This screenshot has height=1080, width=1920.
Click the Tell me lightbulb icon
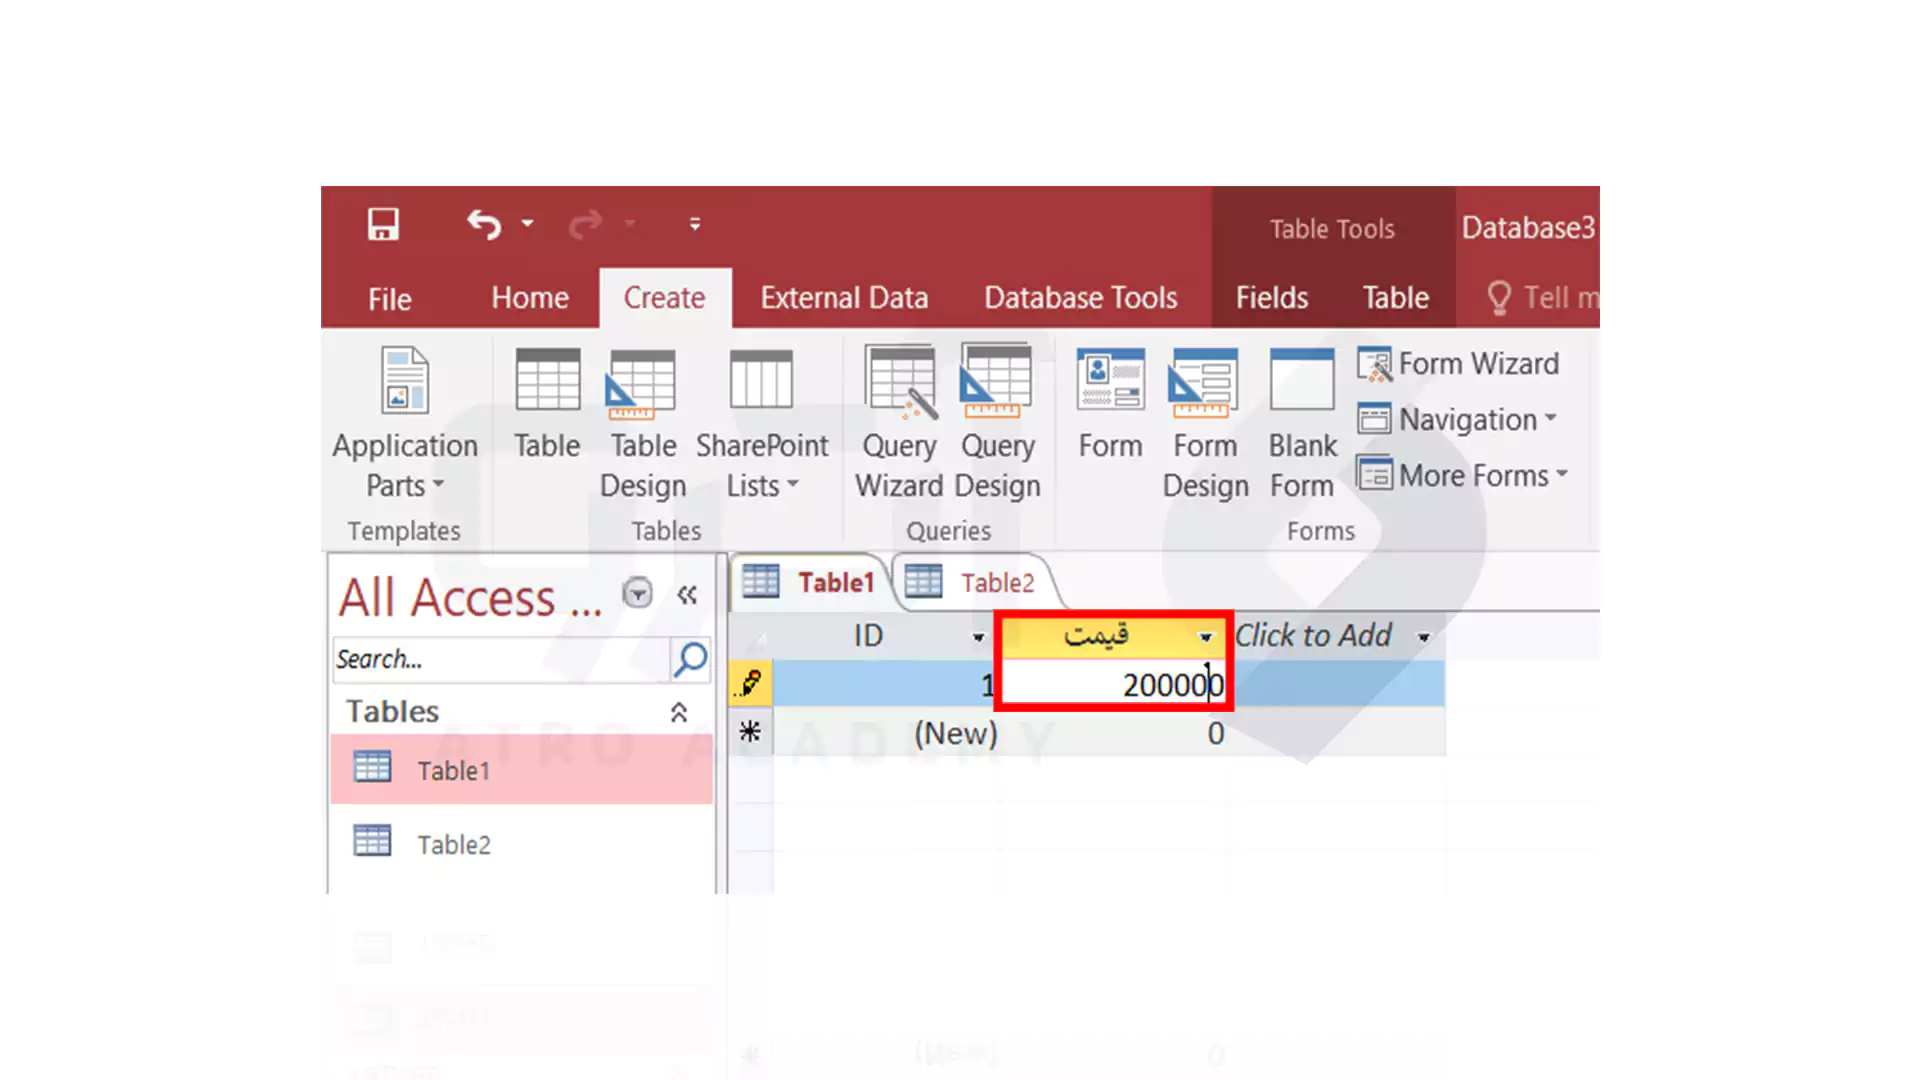pyautogui.click(x=1498, y=298)
